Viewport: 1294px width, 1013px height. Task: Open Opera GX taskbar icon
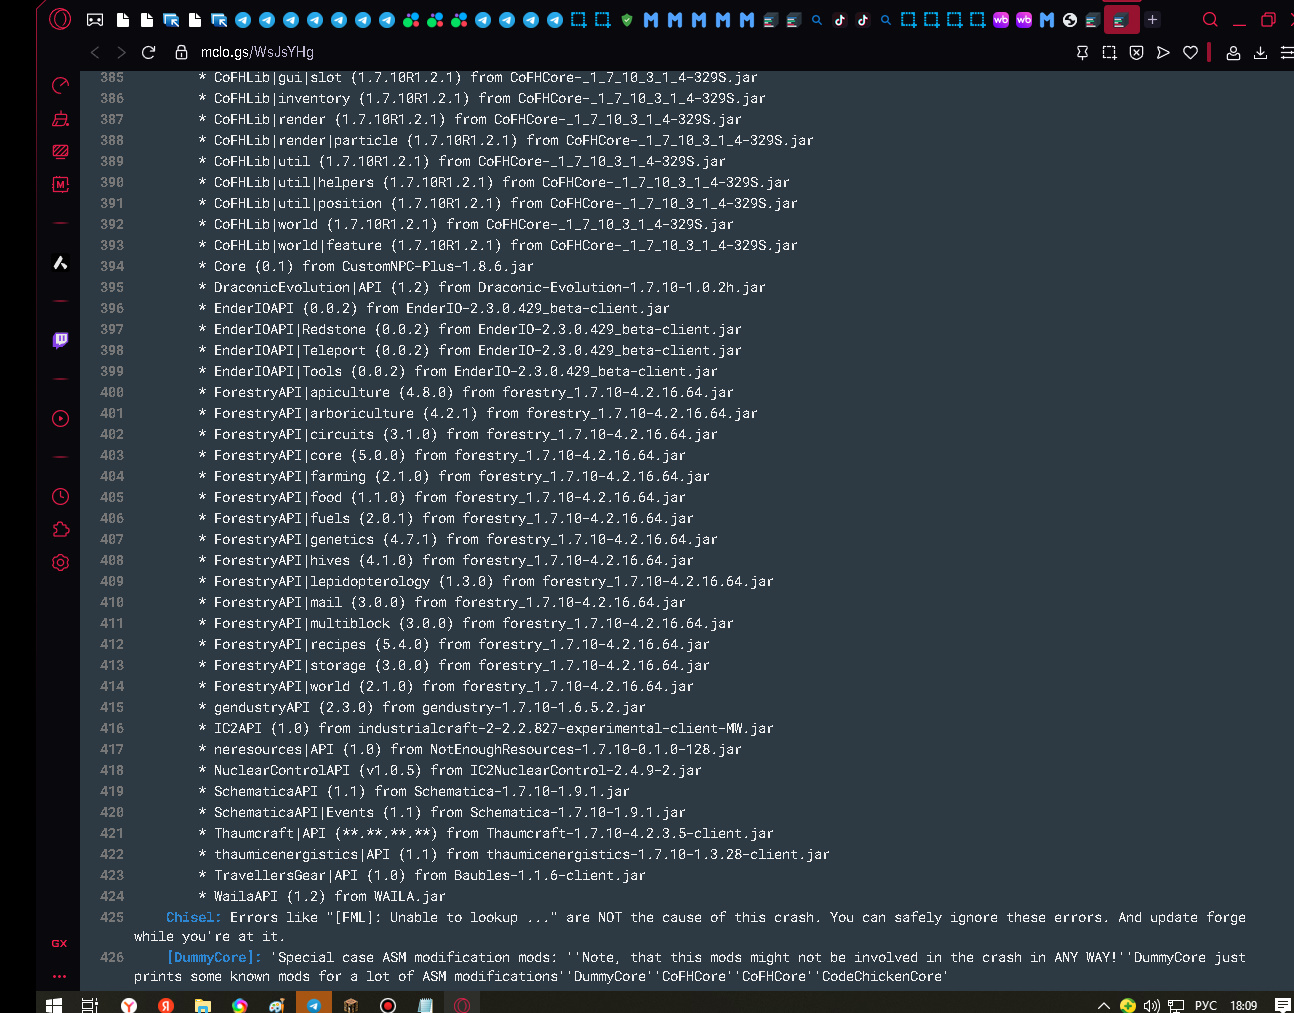462,1004
